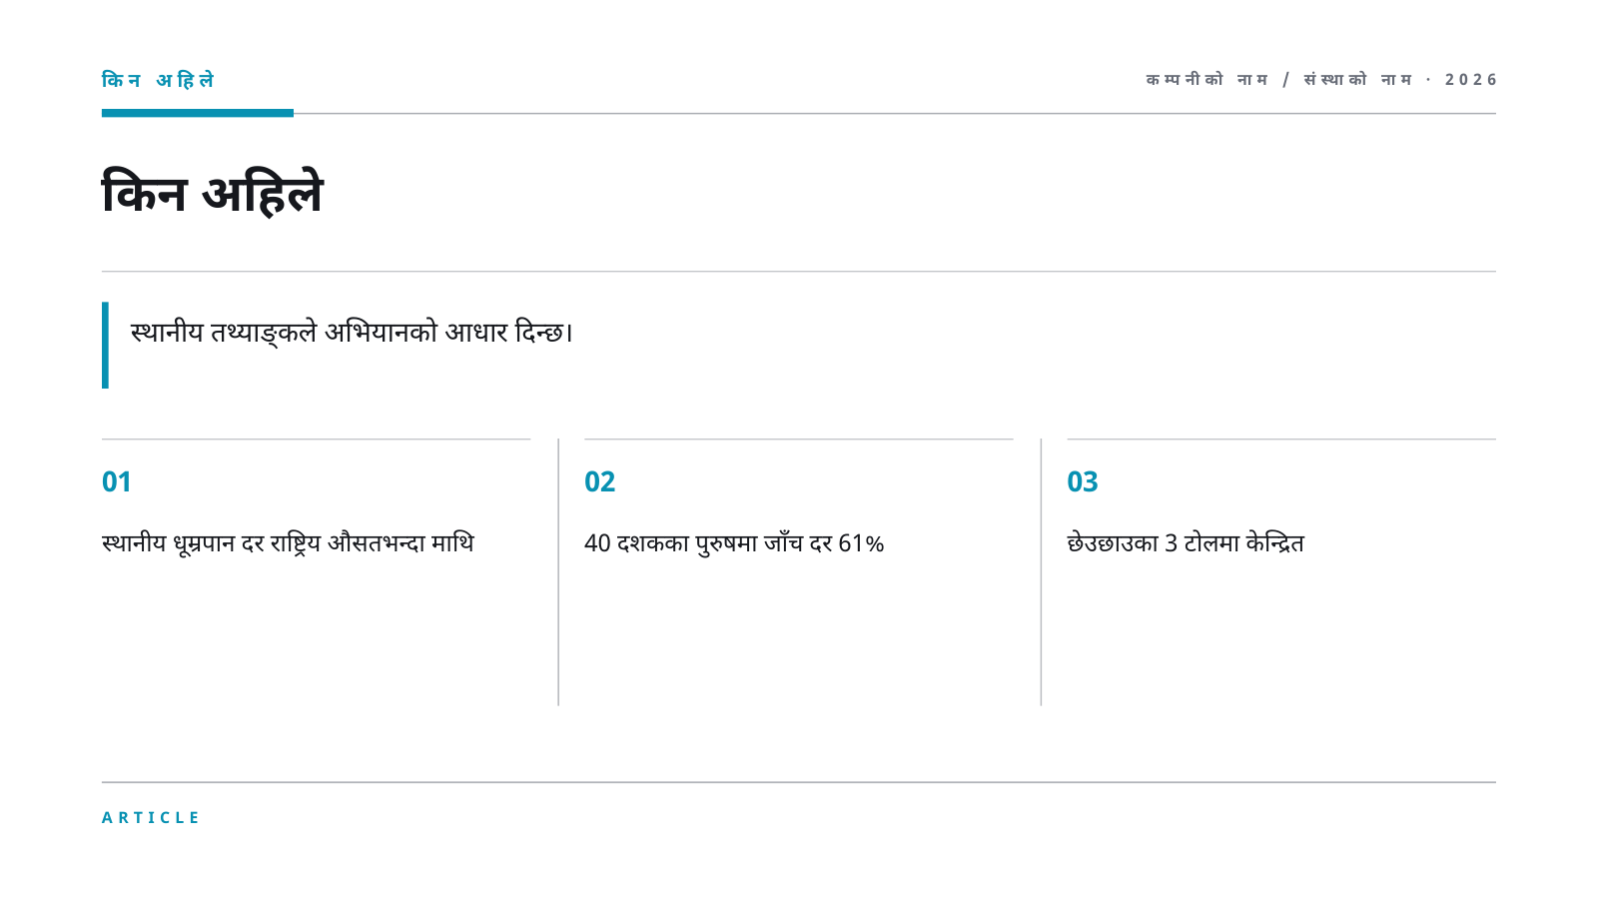Select the number 03 heading
This screenshot has height=900, width=1598.
(1082, 482)
